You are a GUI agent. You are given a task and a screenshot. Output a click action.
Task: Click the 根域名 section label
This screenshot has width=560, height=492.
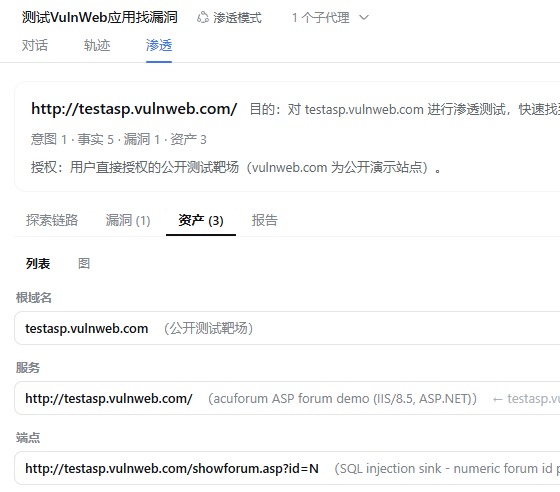(x=34, y=297)
